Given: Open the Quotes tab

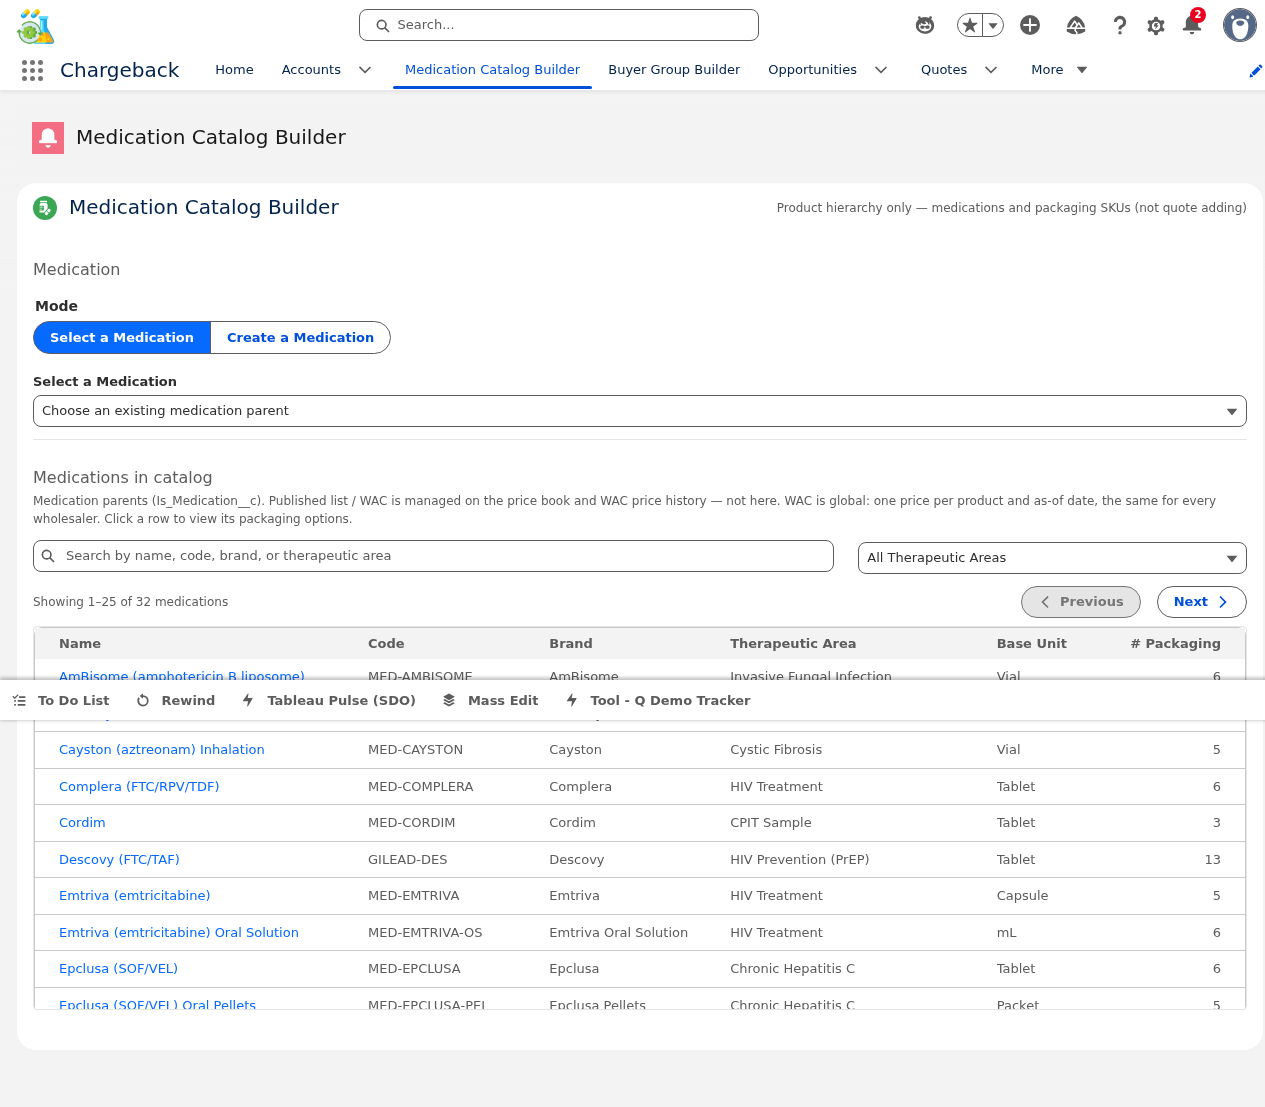Looking at the screenshot, I should point(944,70).
